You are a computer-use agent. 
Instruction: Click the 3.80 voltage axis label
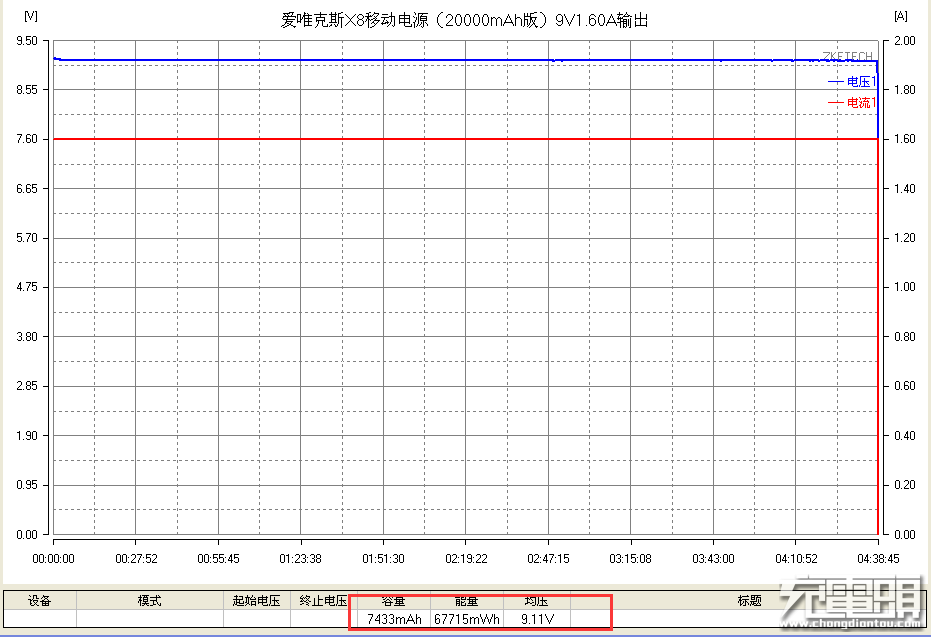27,337
